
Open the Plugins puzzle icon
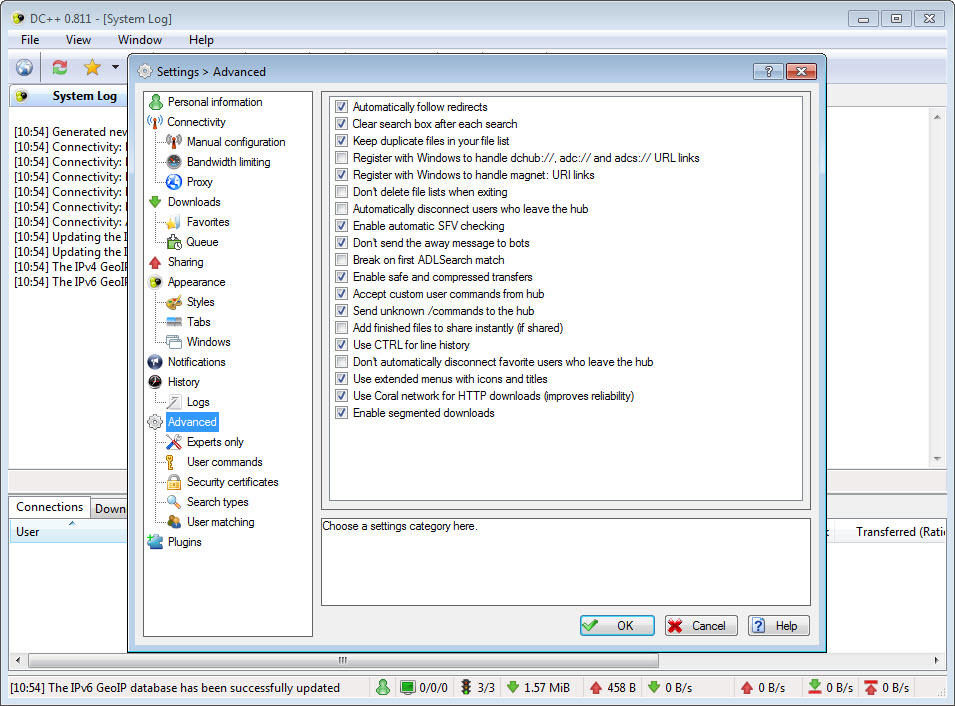(155, 542)
